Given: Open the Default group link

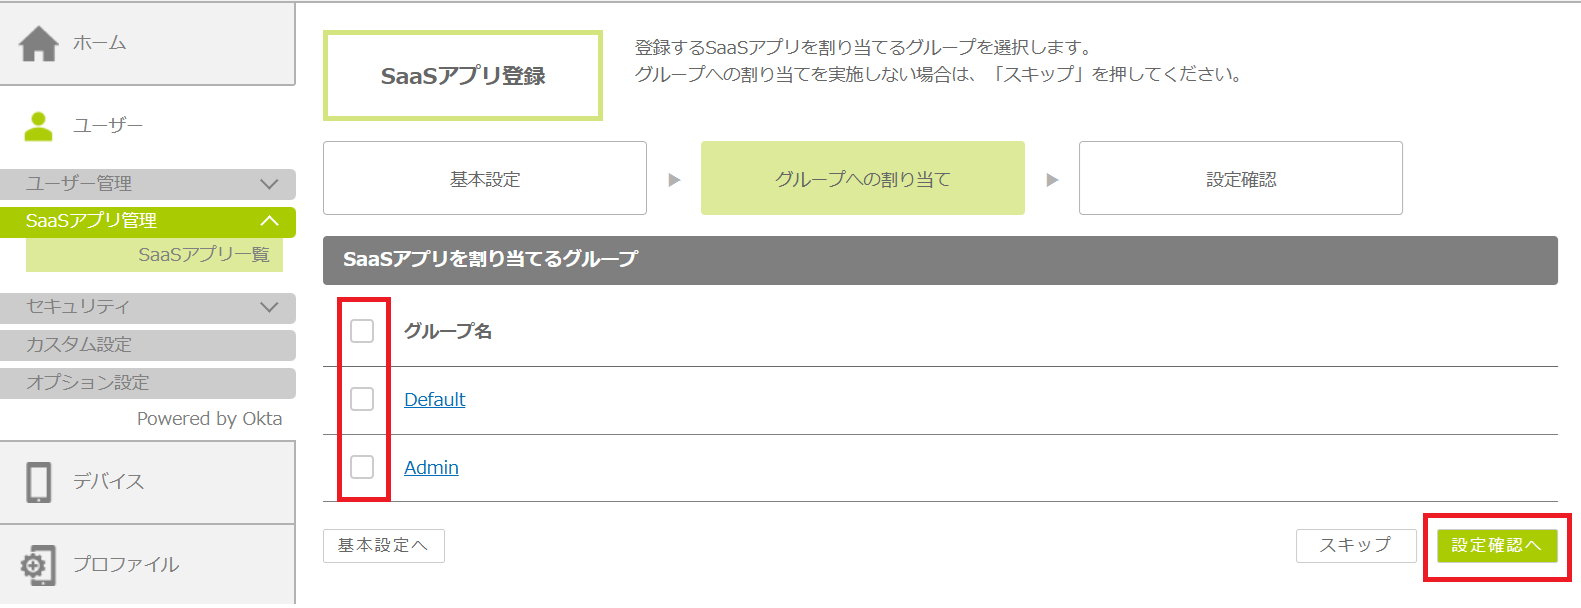Looking at the screenshot, I should (x=435, y=400).
